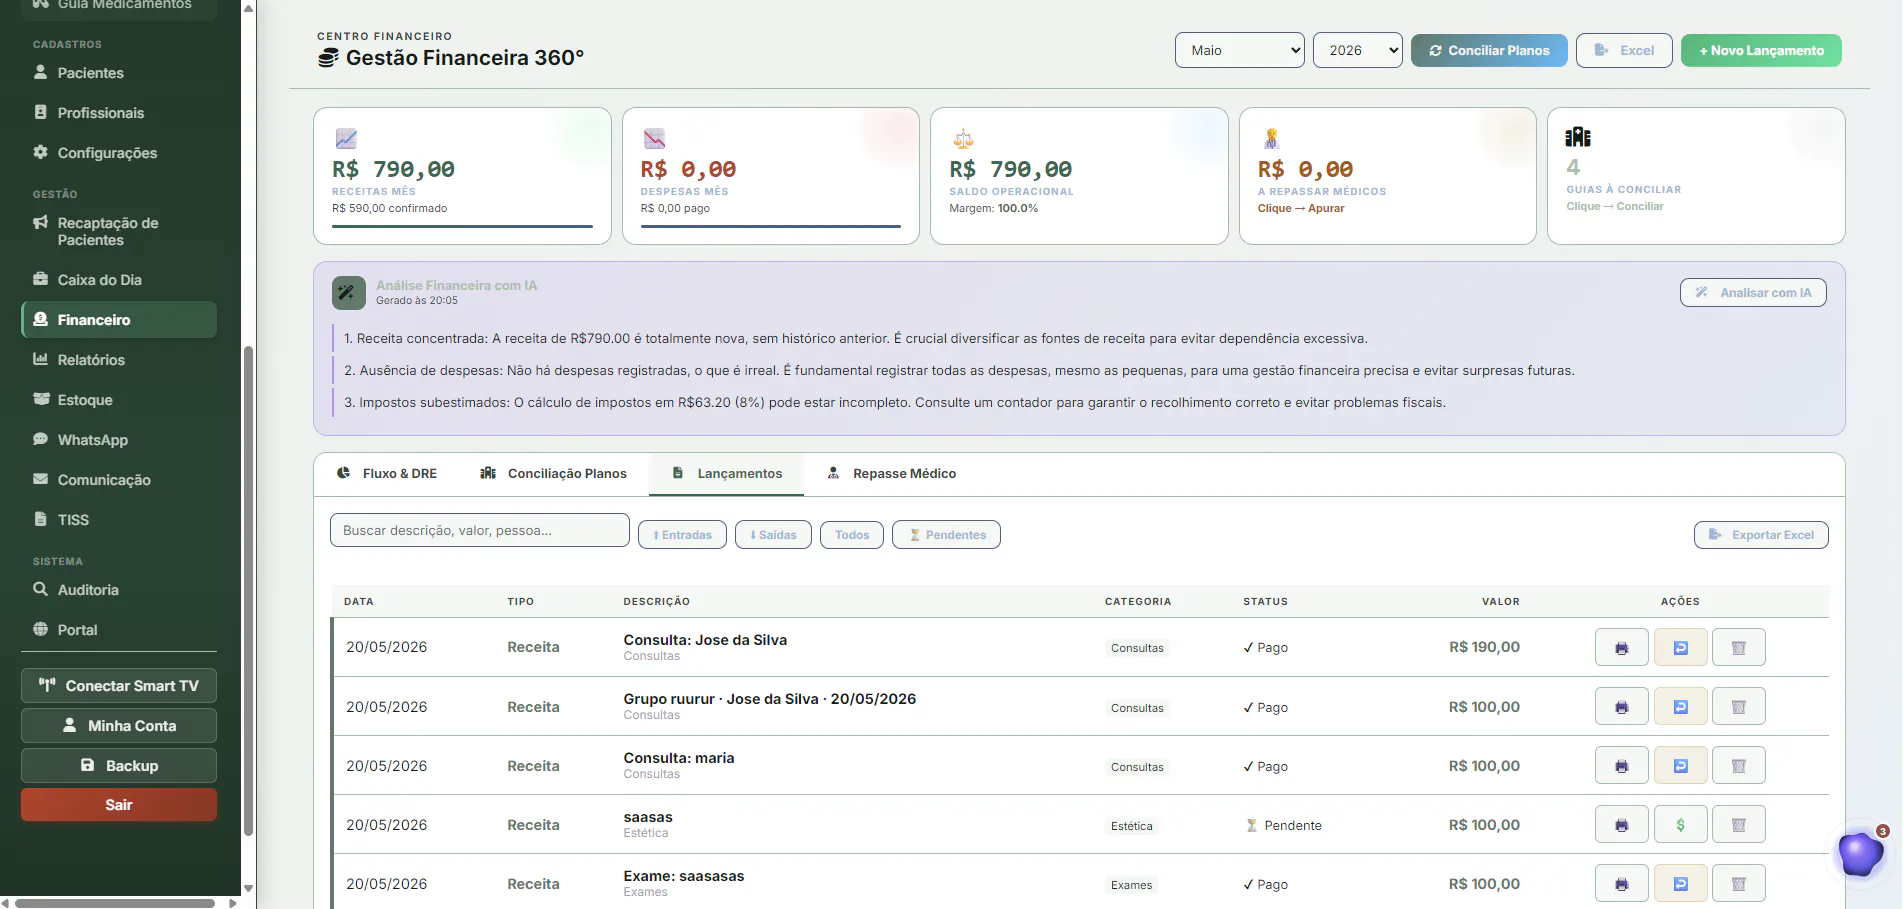Click the Excel button in header

[x=1624, y=50]
